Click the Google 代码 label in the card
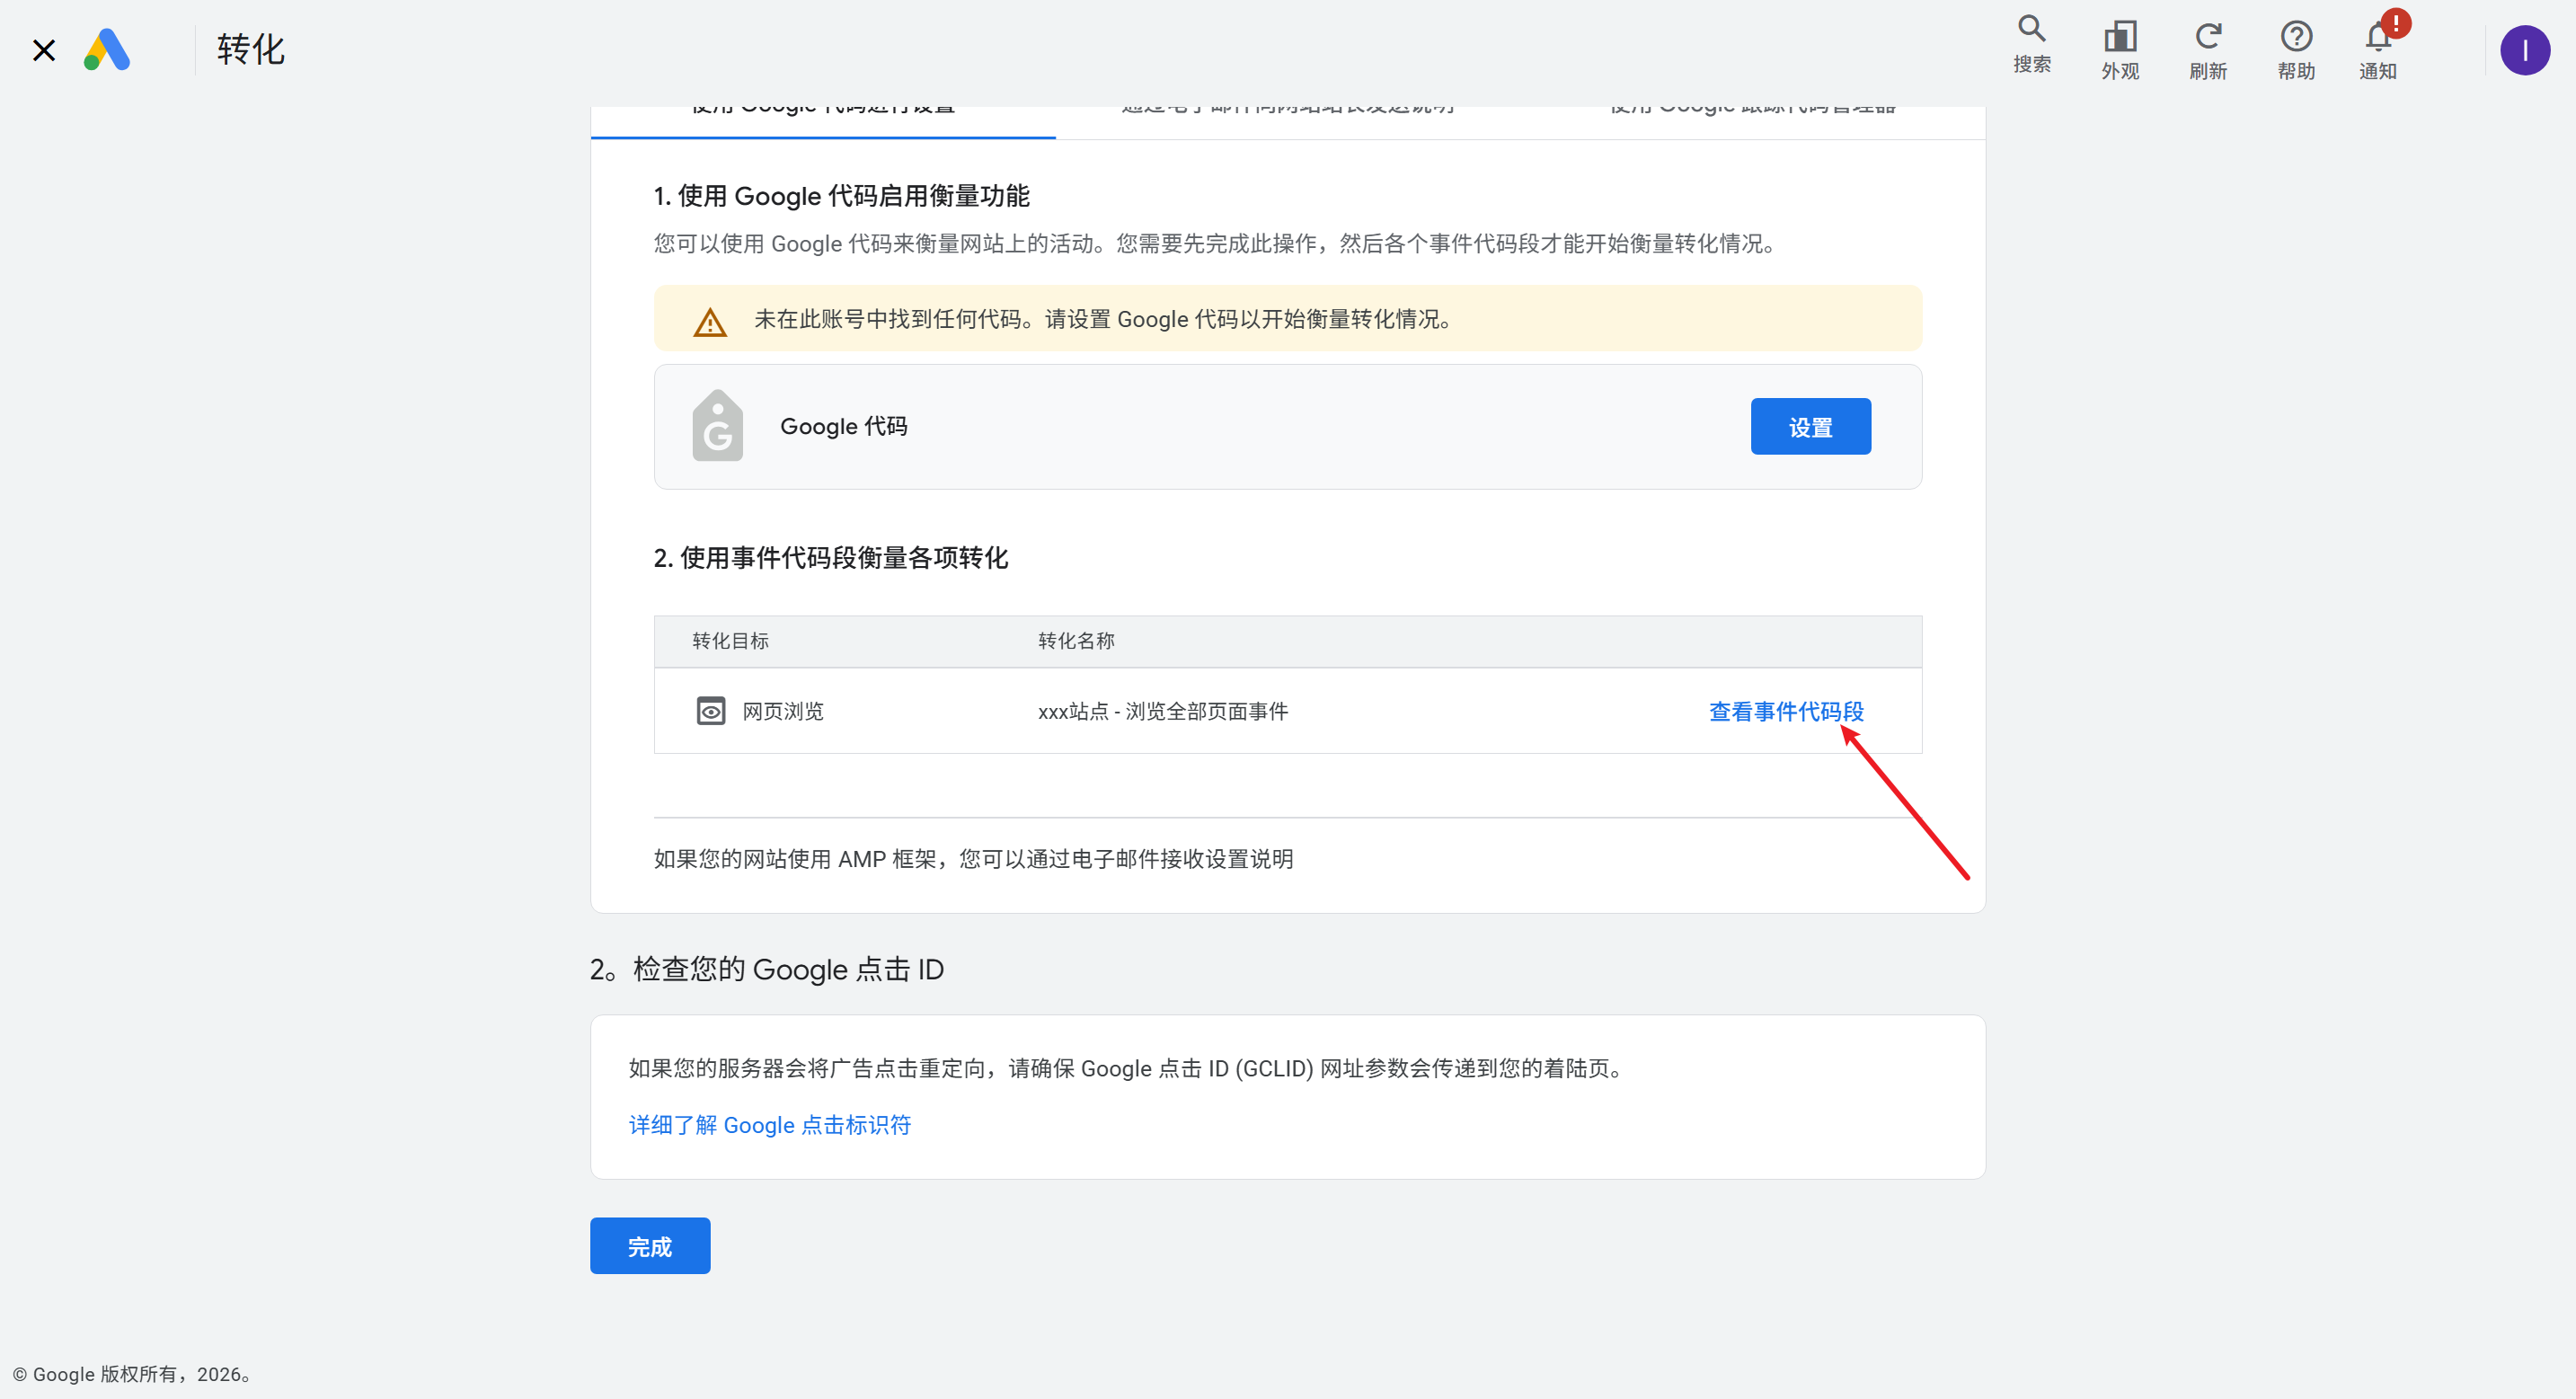Screen dimensions: 2576x1399 (843, 427)
